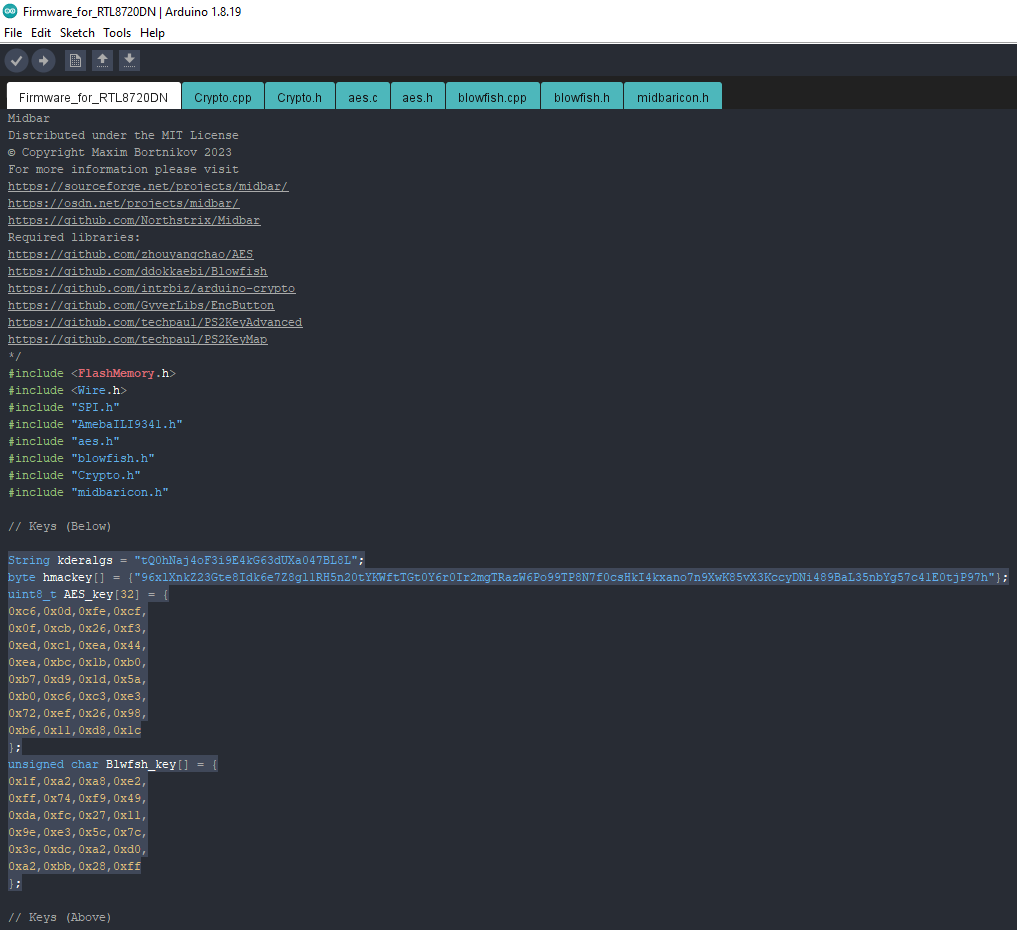Switch to the aes.c tab
Viewport: 1017px width, 930px height.
[x=362, y=96]
